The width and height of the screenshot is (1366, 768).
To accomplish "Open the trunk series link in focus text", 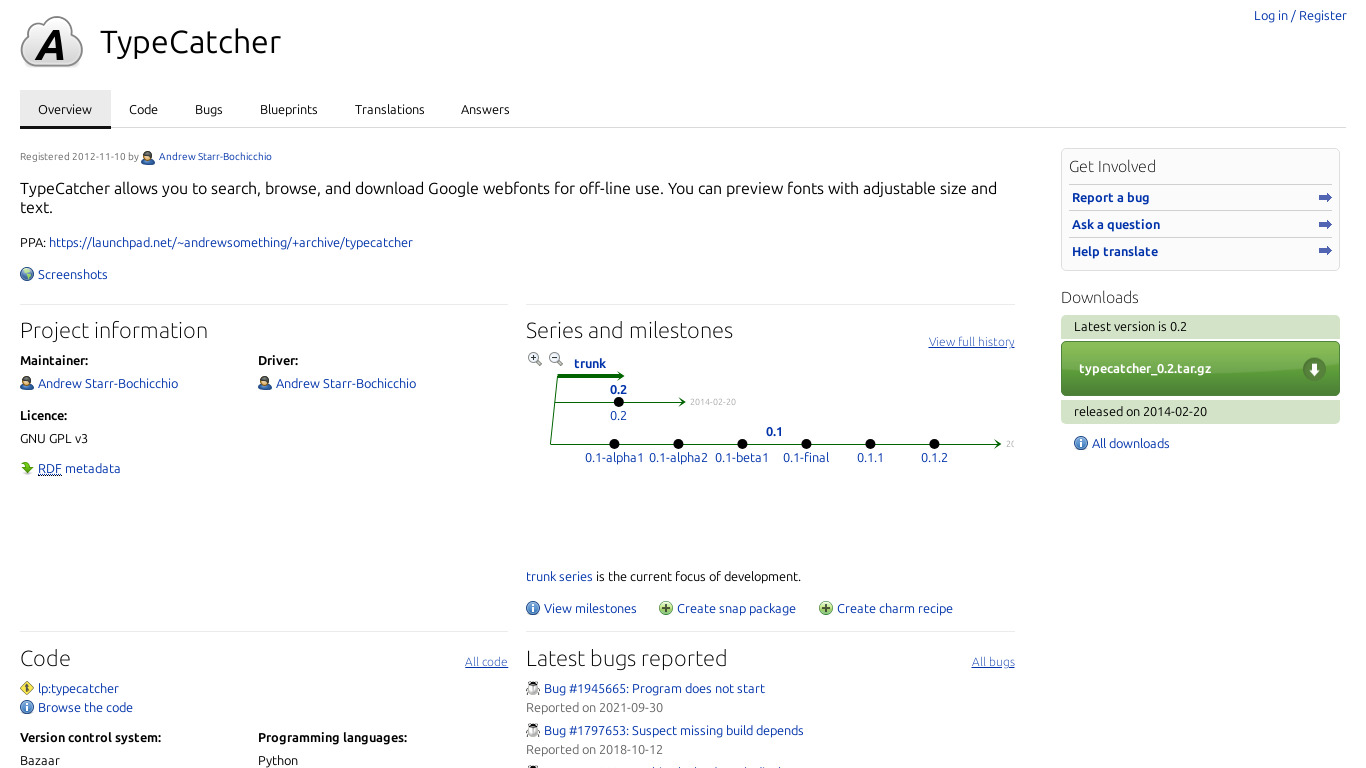I will 559,576.
